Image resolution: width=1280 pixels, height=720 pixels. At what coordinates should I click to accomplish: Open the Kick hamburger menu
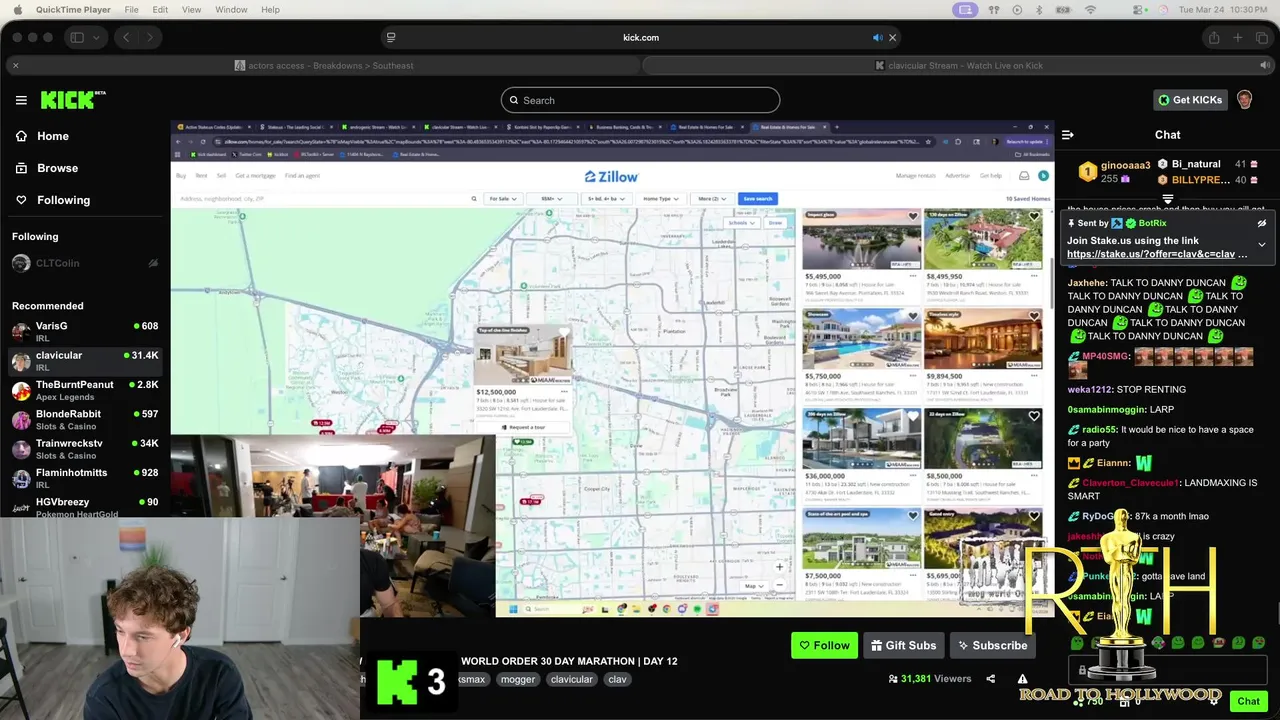click(21, 100)
